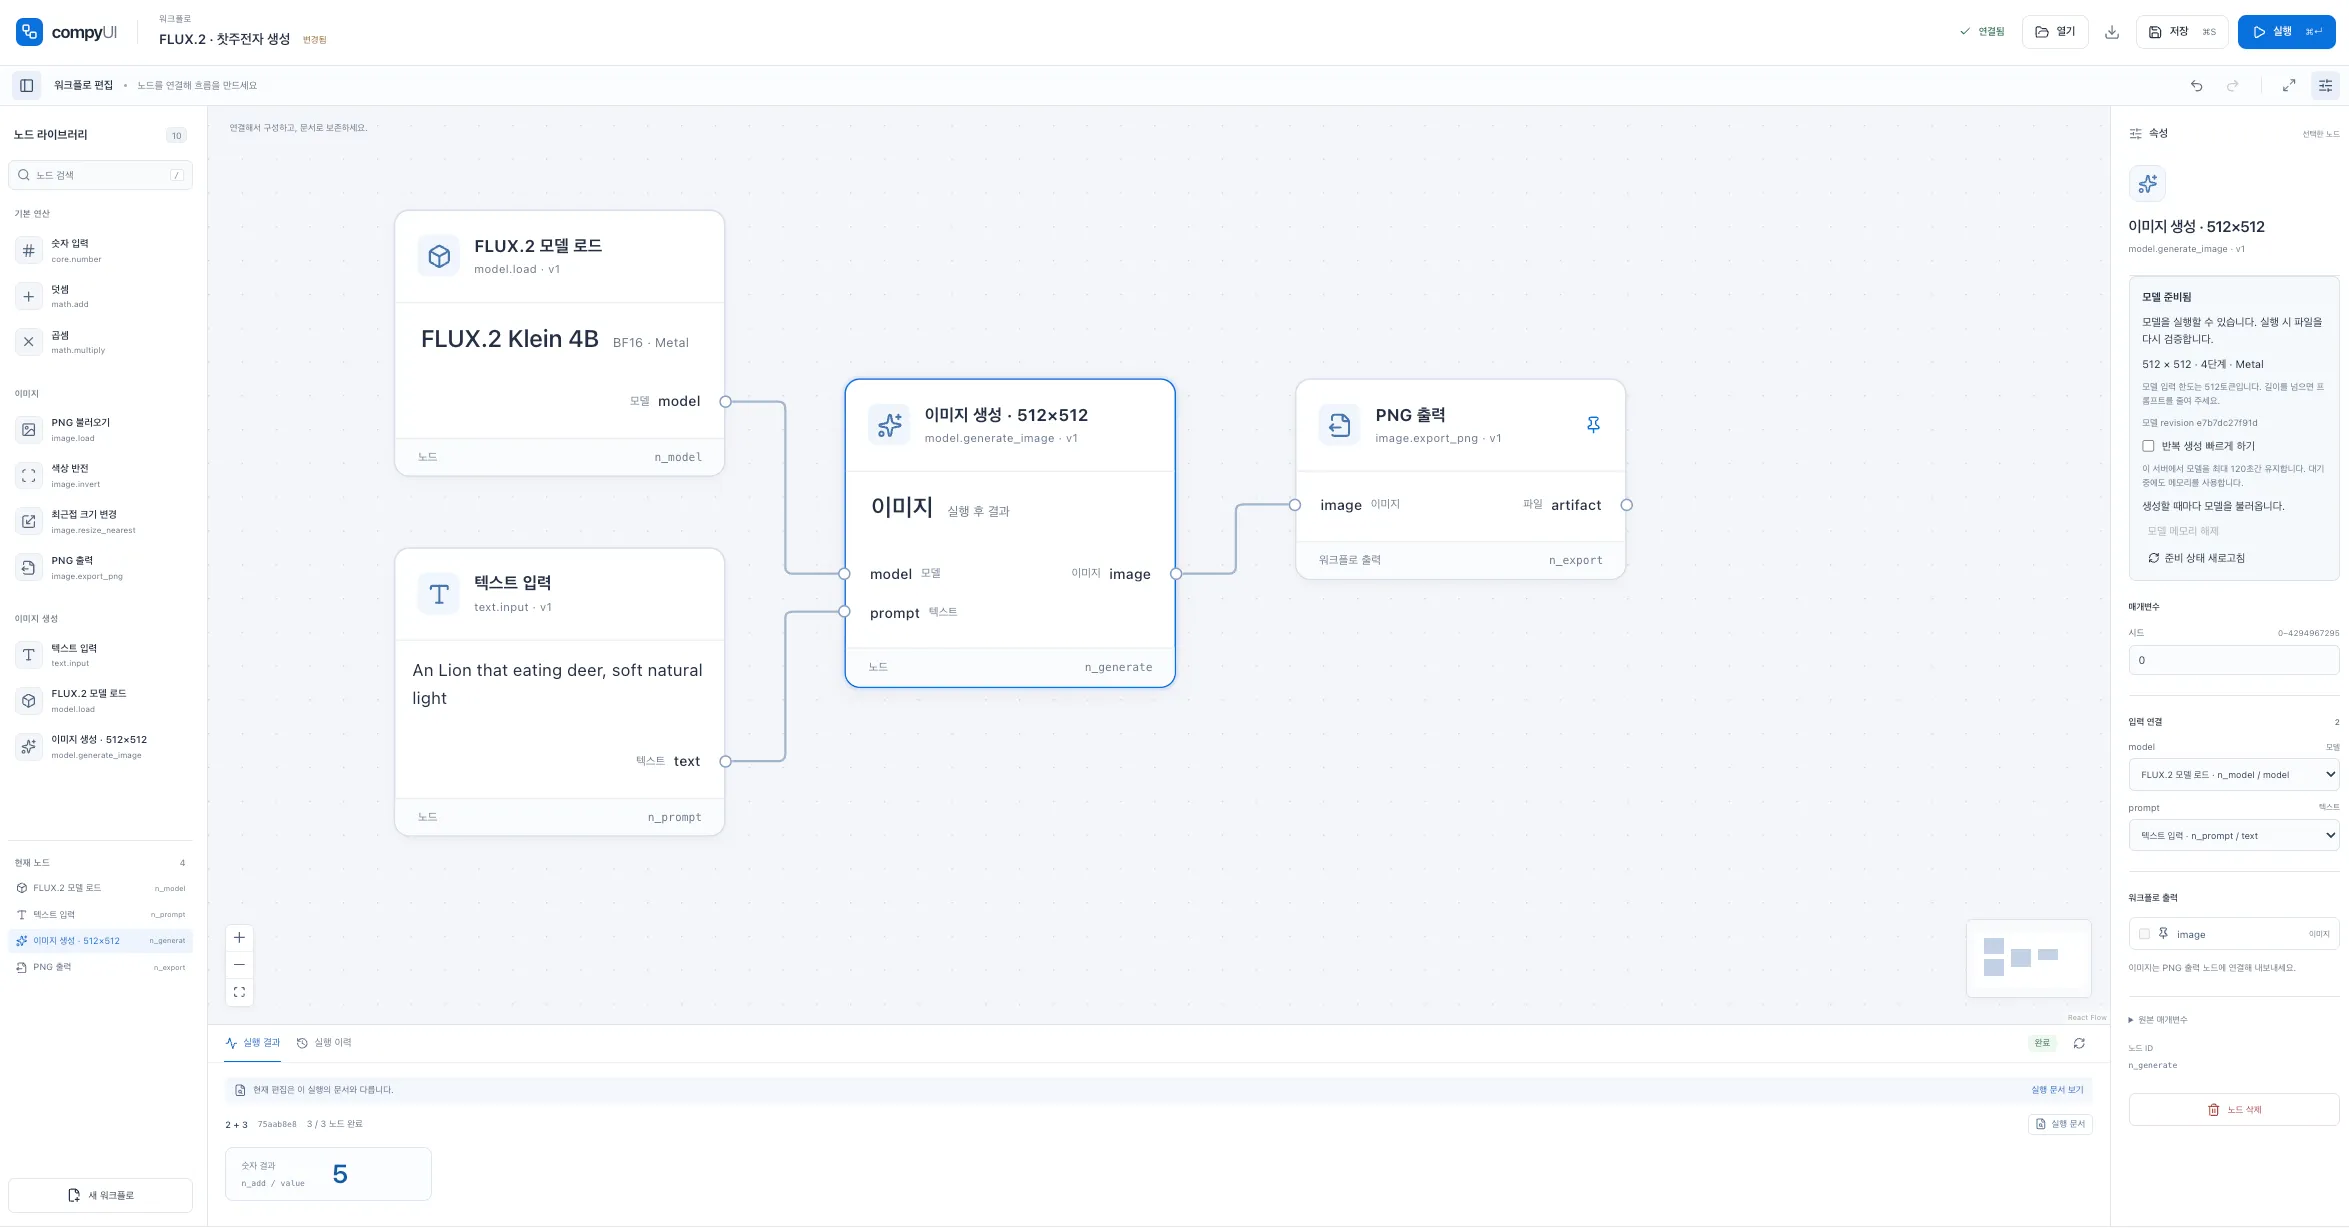Click the 열기 open button
2349x1231 pixels.
coord(2055,32)
